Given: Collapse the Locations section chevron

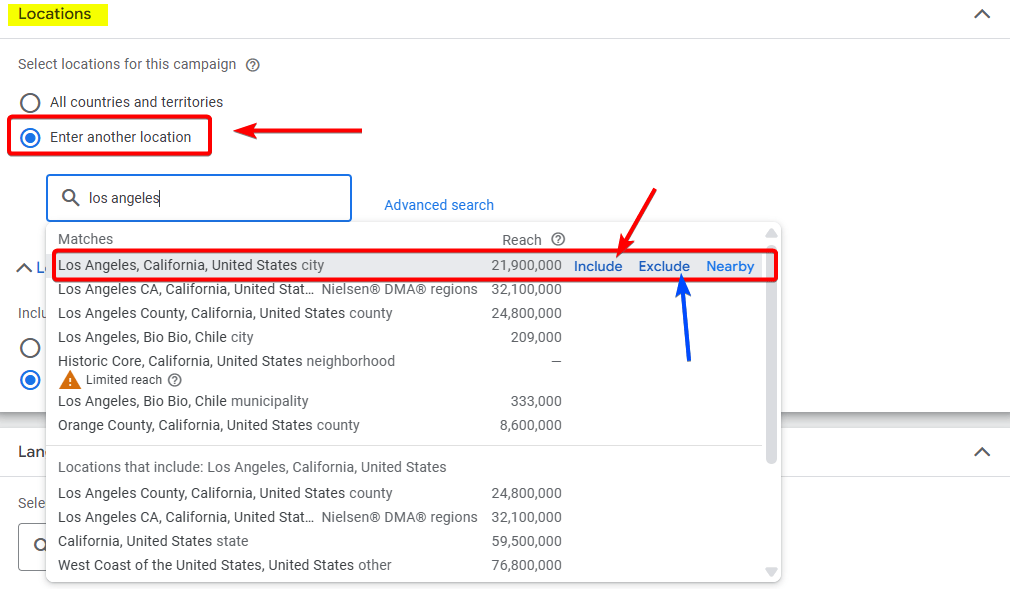Looking at the screenshot, I should coord(982,14).
